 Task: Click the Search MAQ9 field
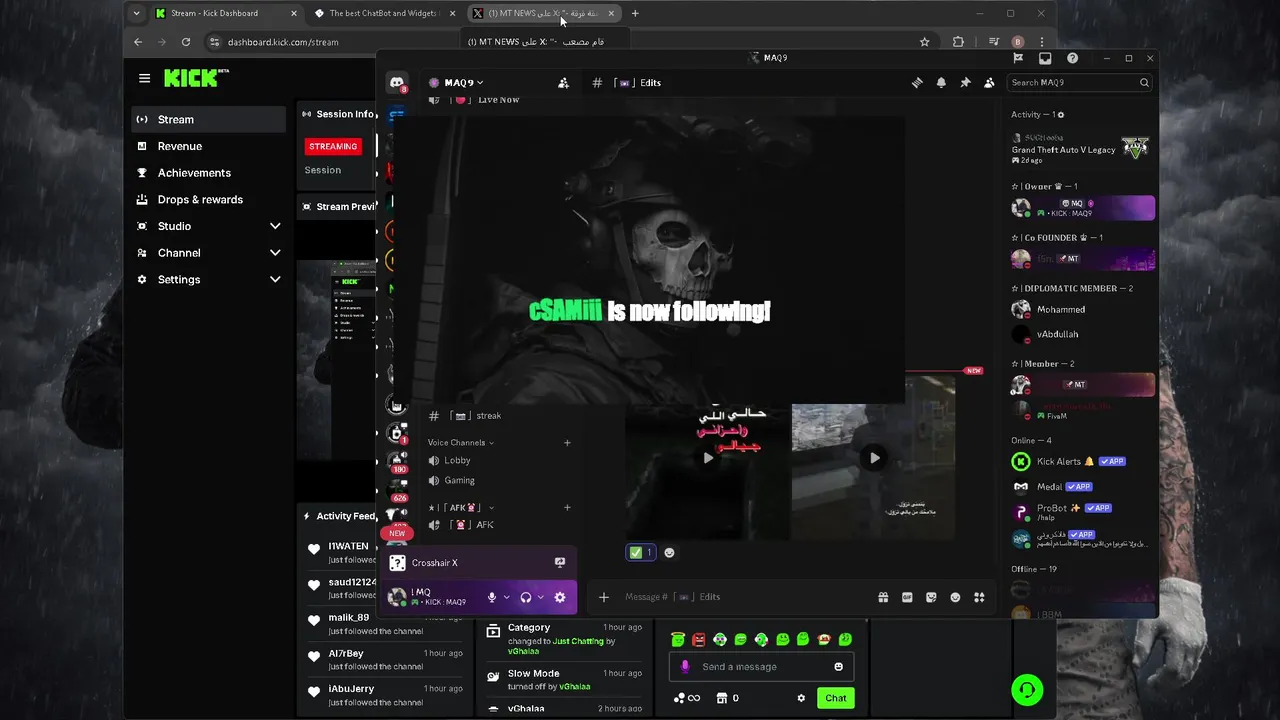[x=1079, y=83]
